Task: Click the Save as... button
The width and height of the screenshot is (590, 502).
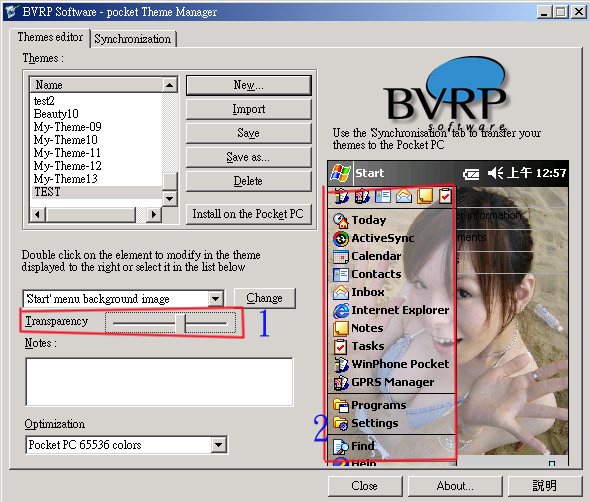Action: point(249,157)
